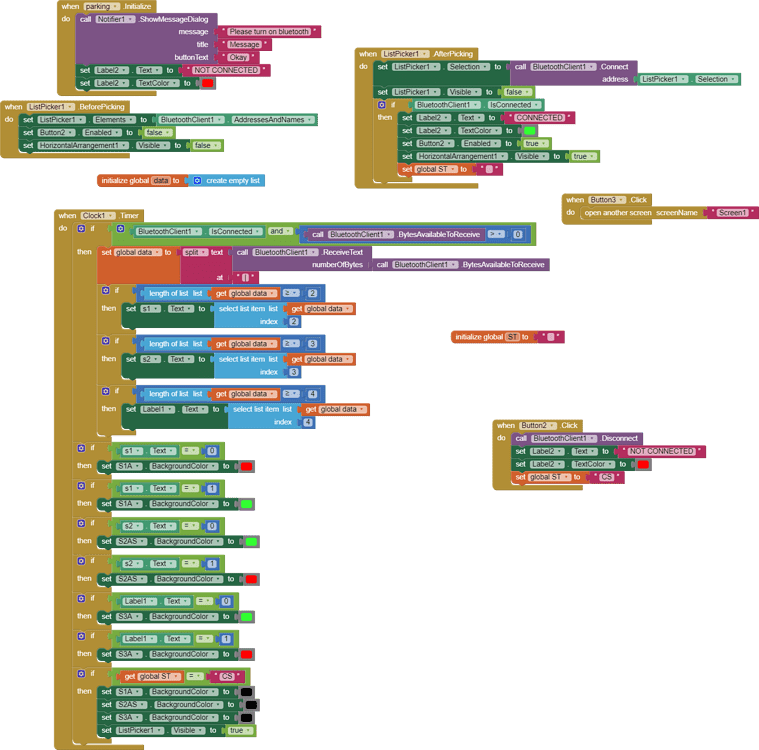
Task: Toggle the true value for HorizontalArrangement1.Visible
Action: coord(583,156)
